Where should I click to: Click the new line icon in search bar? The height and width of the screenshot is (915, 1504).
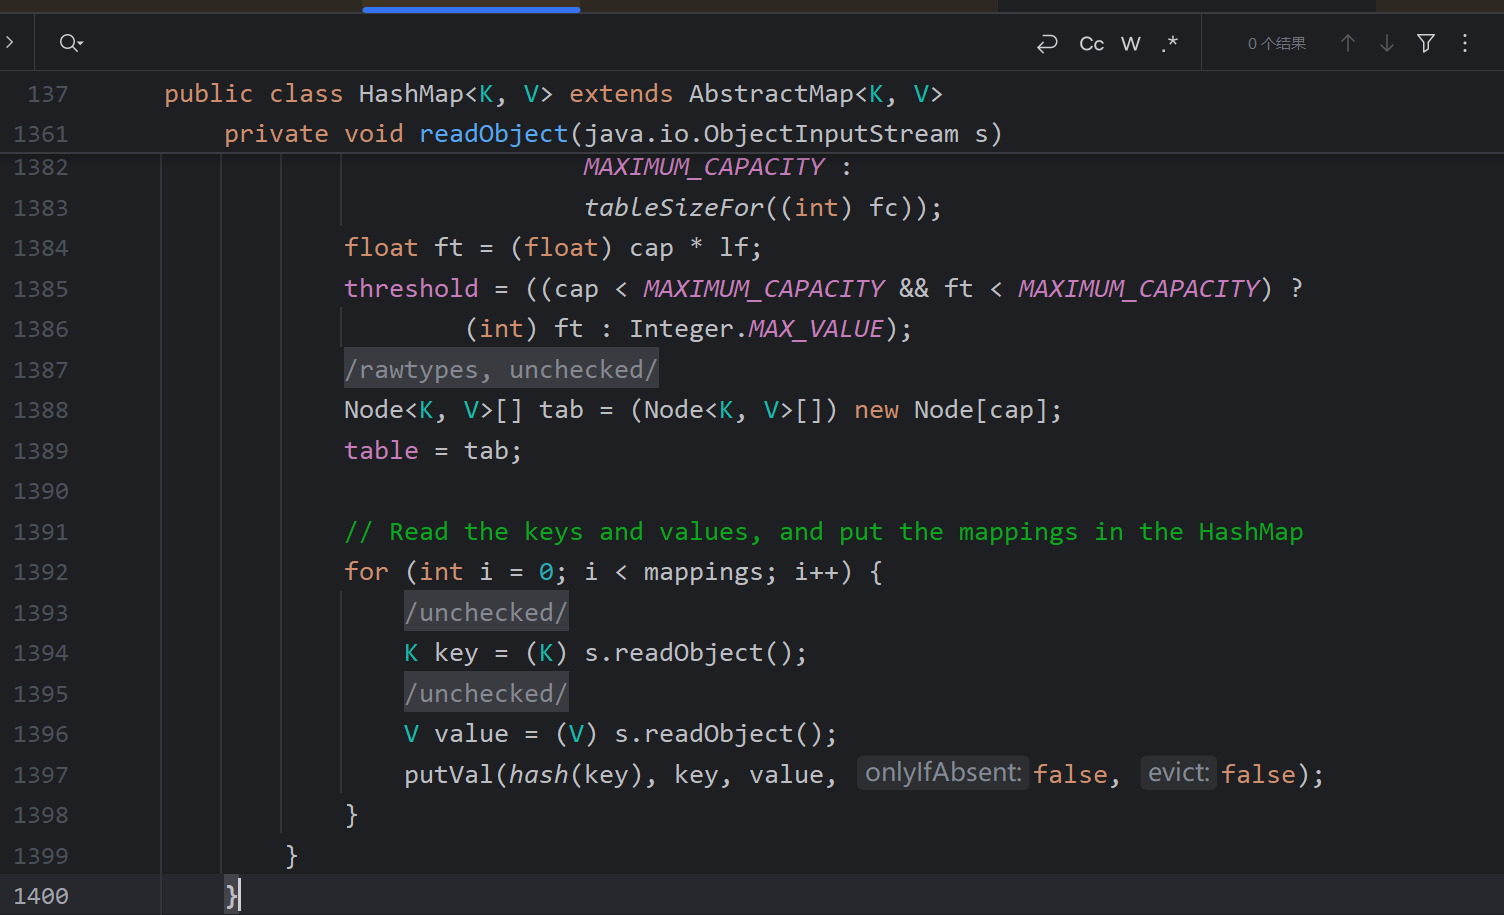point(1047,43)
